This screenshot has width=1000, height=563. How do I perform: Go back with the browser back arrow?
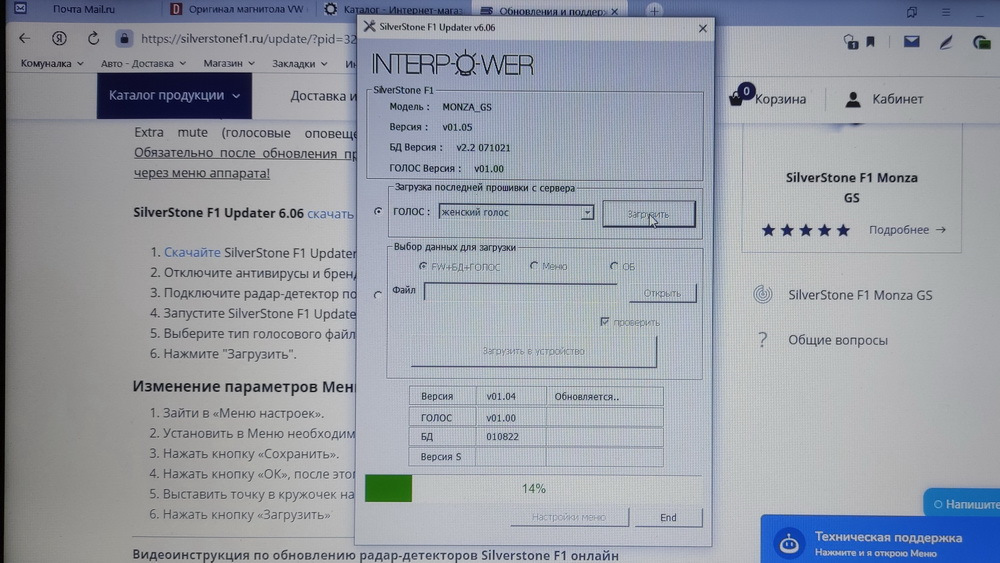click(x=24, y=38)
